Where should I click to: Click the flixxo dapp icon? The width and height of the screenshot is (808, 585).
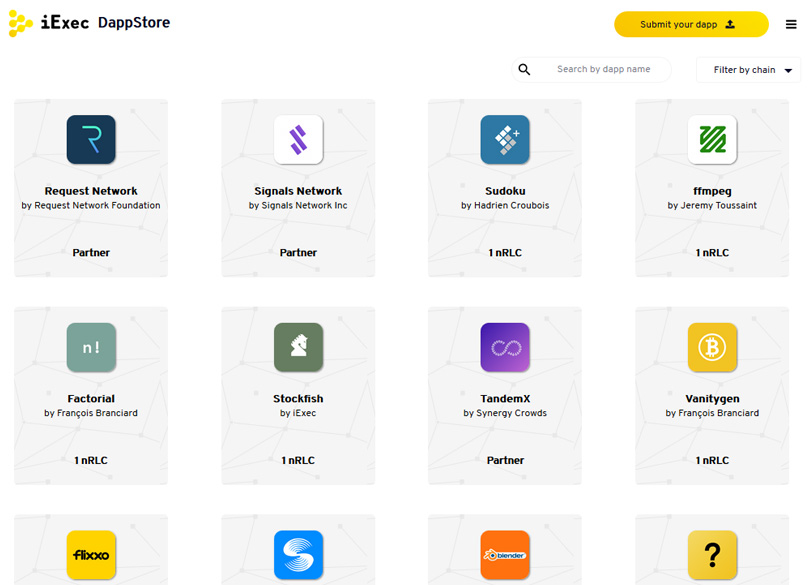(x=91, y=555)
